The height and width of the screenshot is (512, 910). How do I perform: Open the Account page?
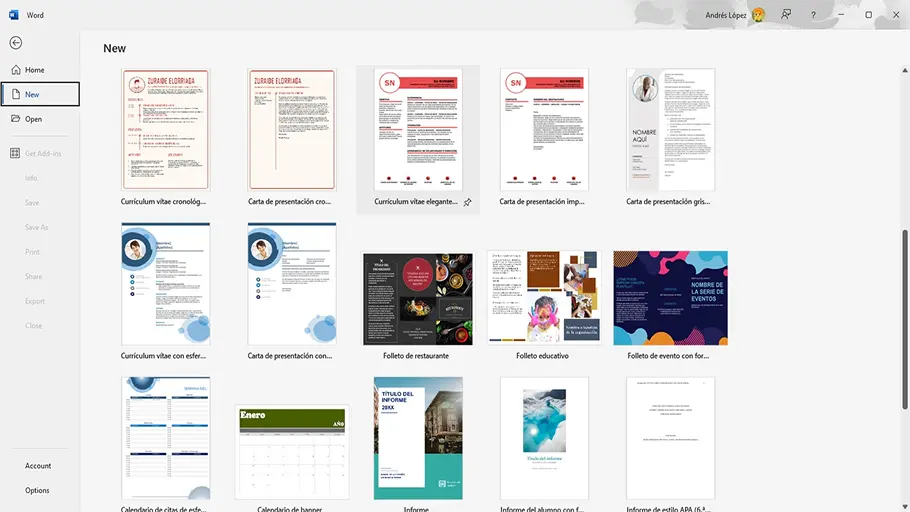click(x=38, y=466)
